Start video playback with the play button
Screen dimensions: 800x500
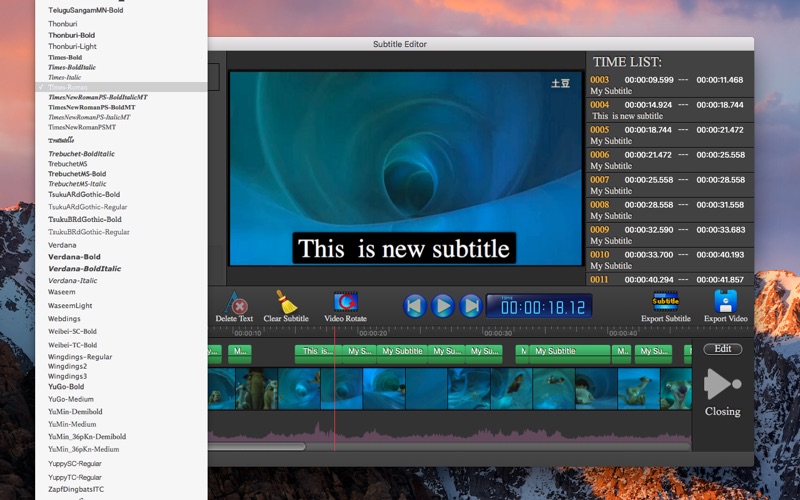(443, 306)
